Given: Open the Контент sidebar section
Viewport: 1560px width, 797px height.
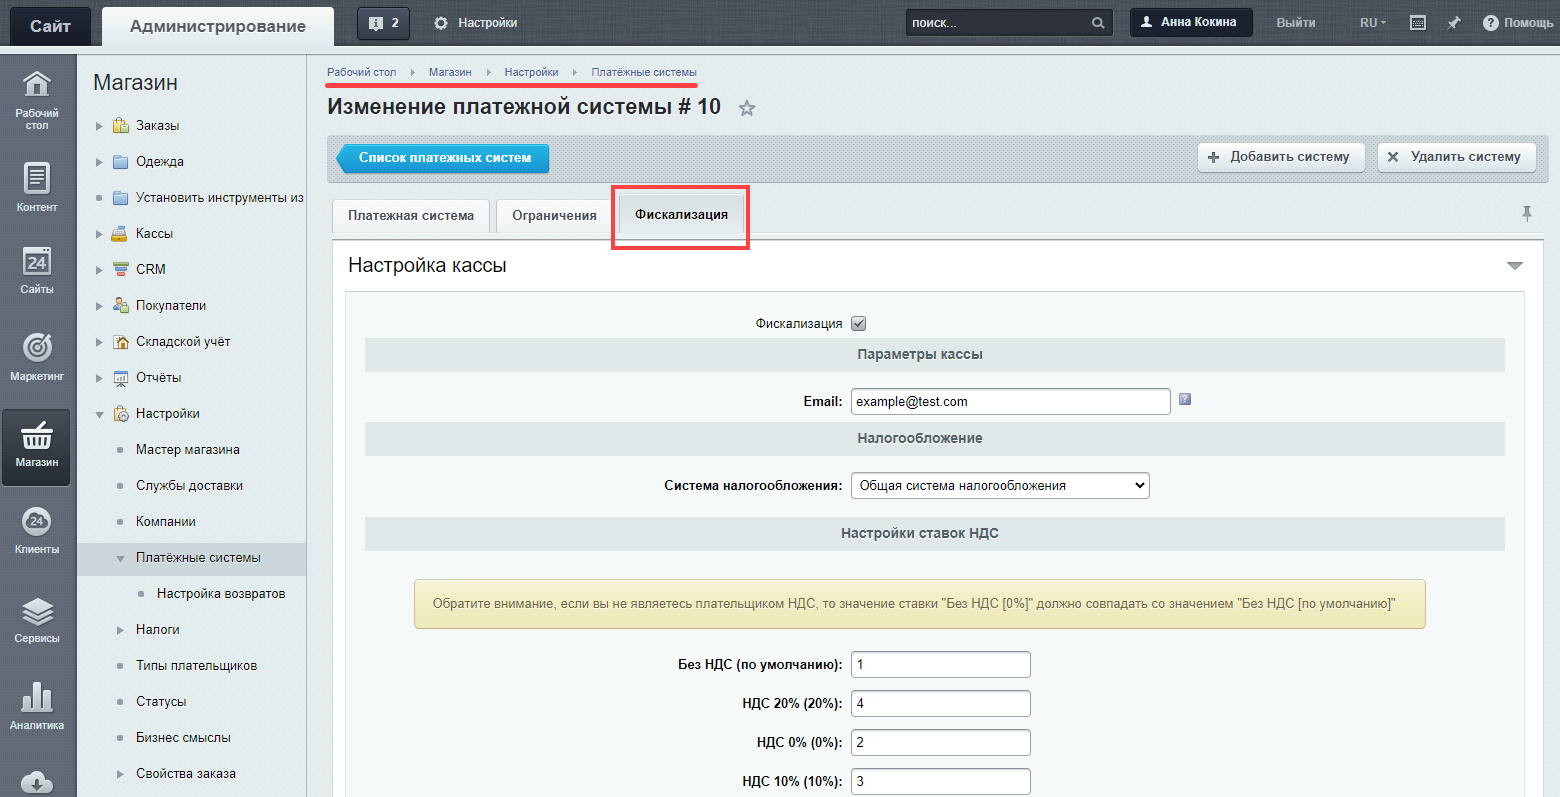Looking at the screenshot, I should [x=37, y=187].
